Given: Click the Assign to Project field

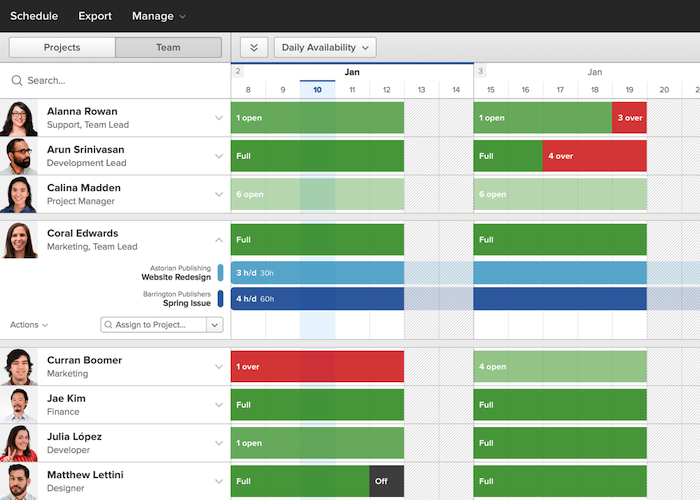Looking at the screenshot, I should [x=153, y=325].
